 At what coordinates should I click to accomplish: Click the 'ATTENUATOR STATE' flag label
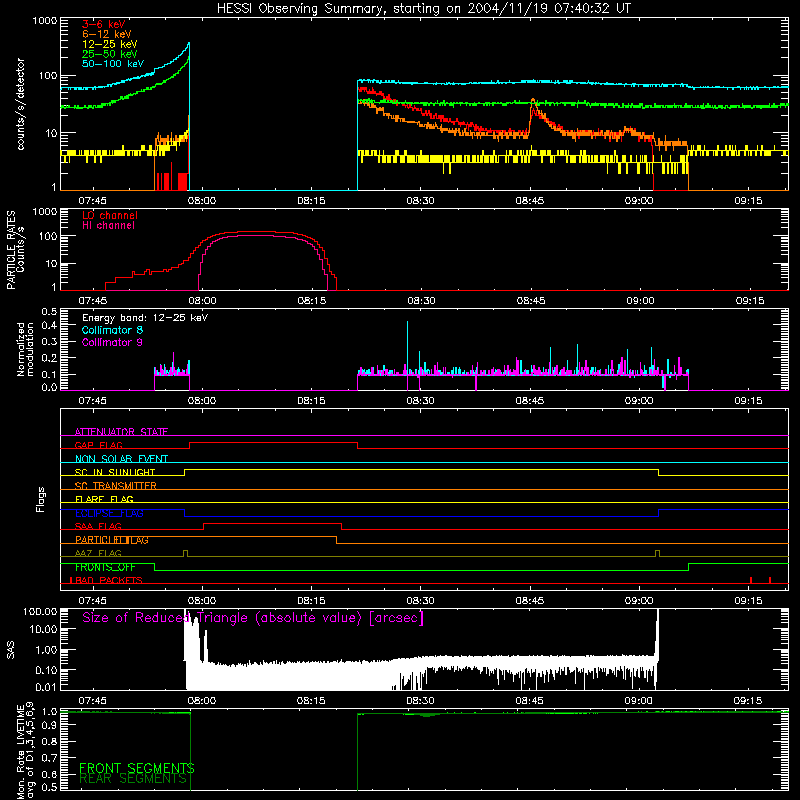tap(121, 432)
